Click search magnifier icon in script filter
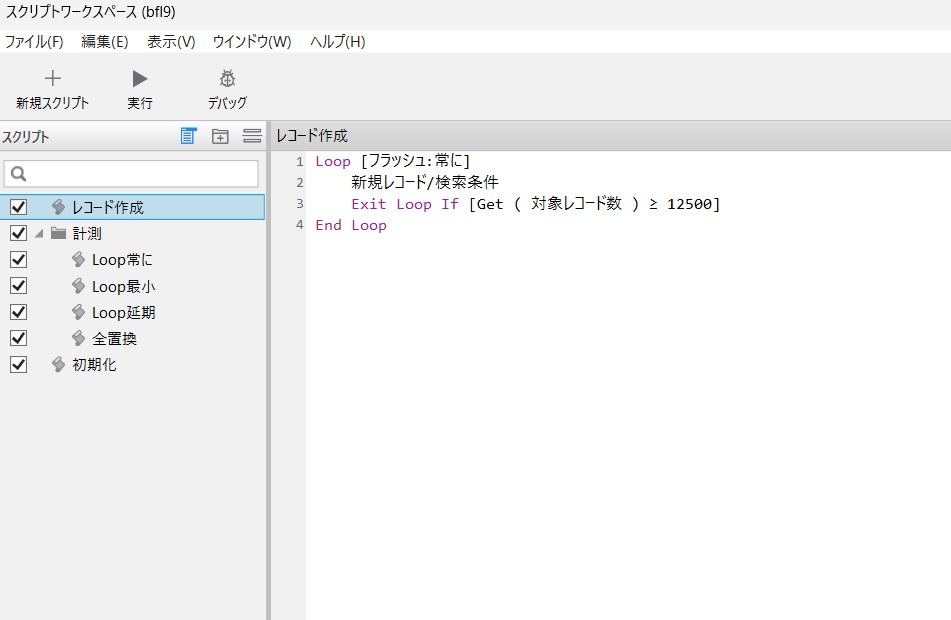Screen dimensions: 951x620 (x=19, y=174)
